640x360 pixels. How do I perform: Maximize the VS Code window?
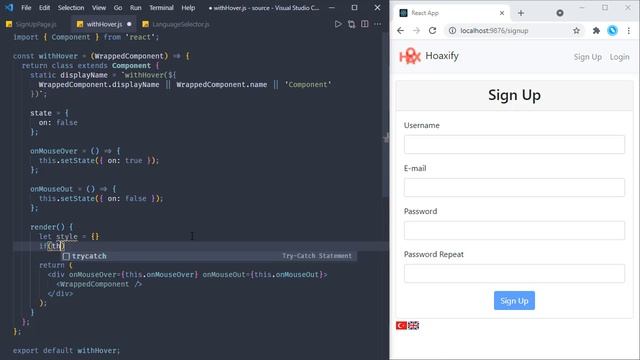(354, 8)
